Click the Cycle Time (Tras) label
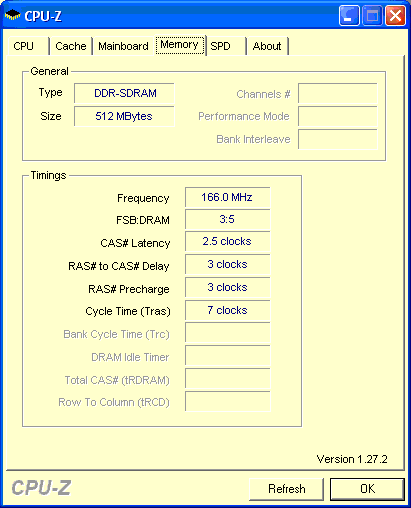 128,311
